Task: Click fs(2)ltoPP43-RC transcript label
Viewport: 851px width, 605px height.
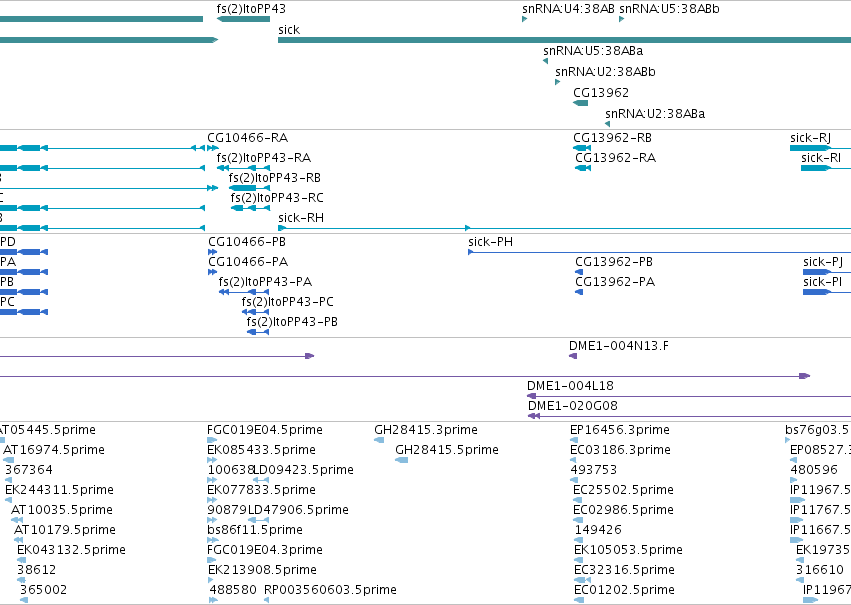Action: tap(277, 198)
